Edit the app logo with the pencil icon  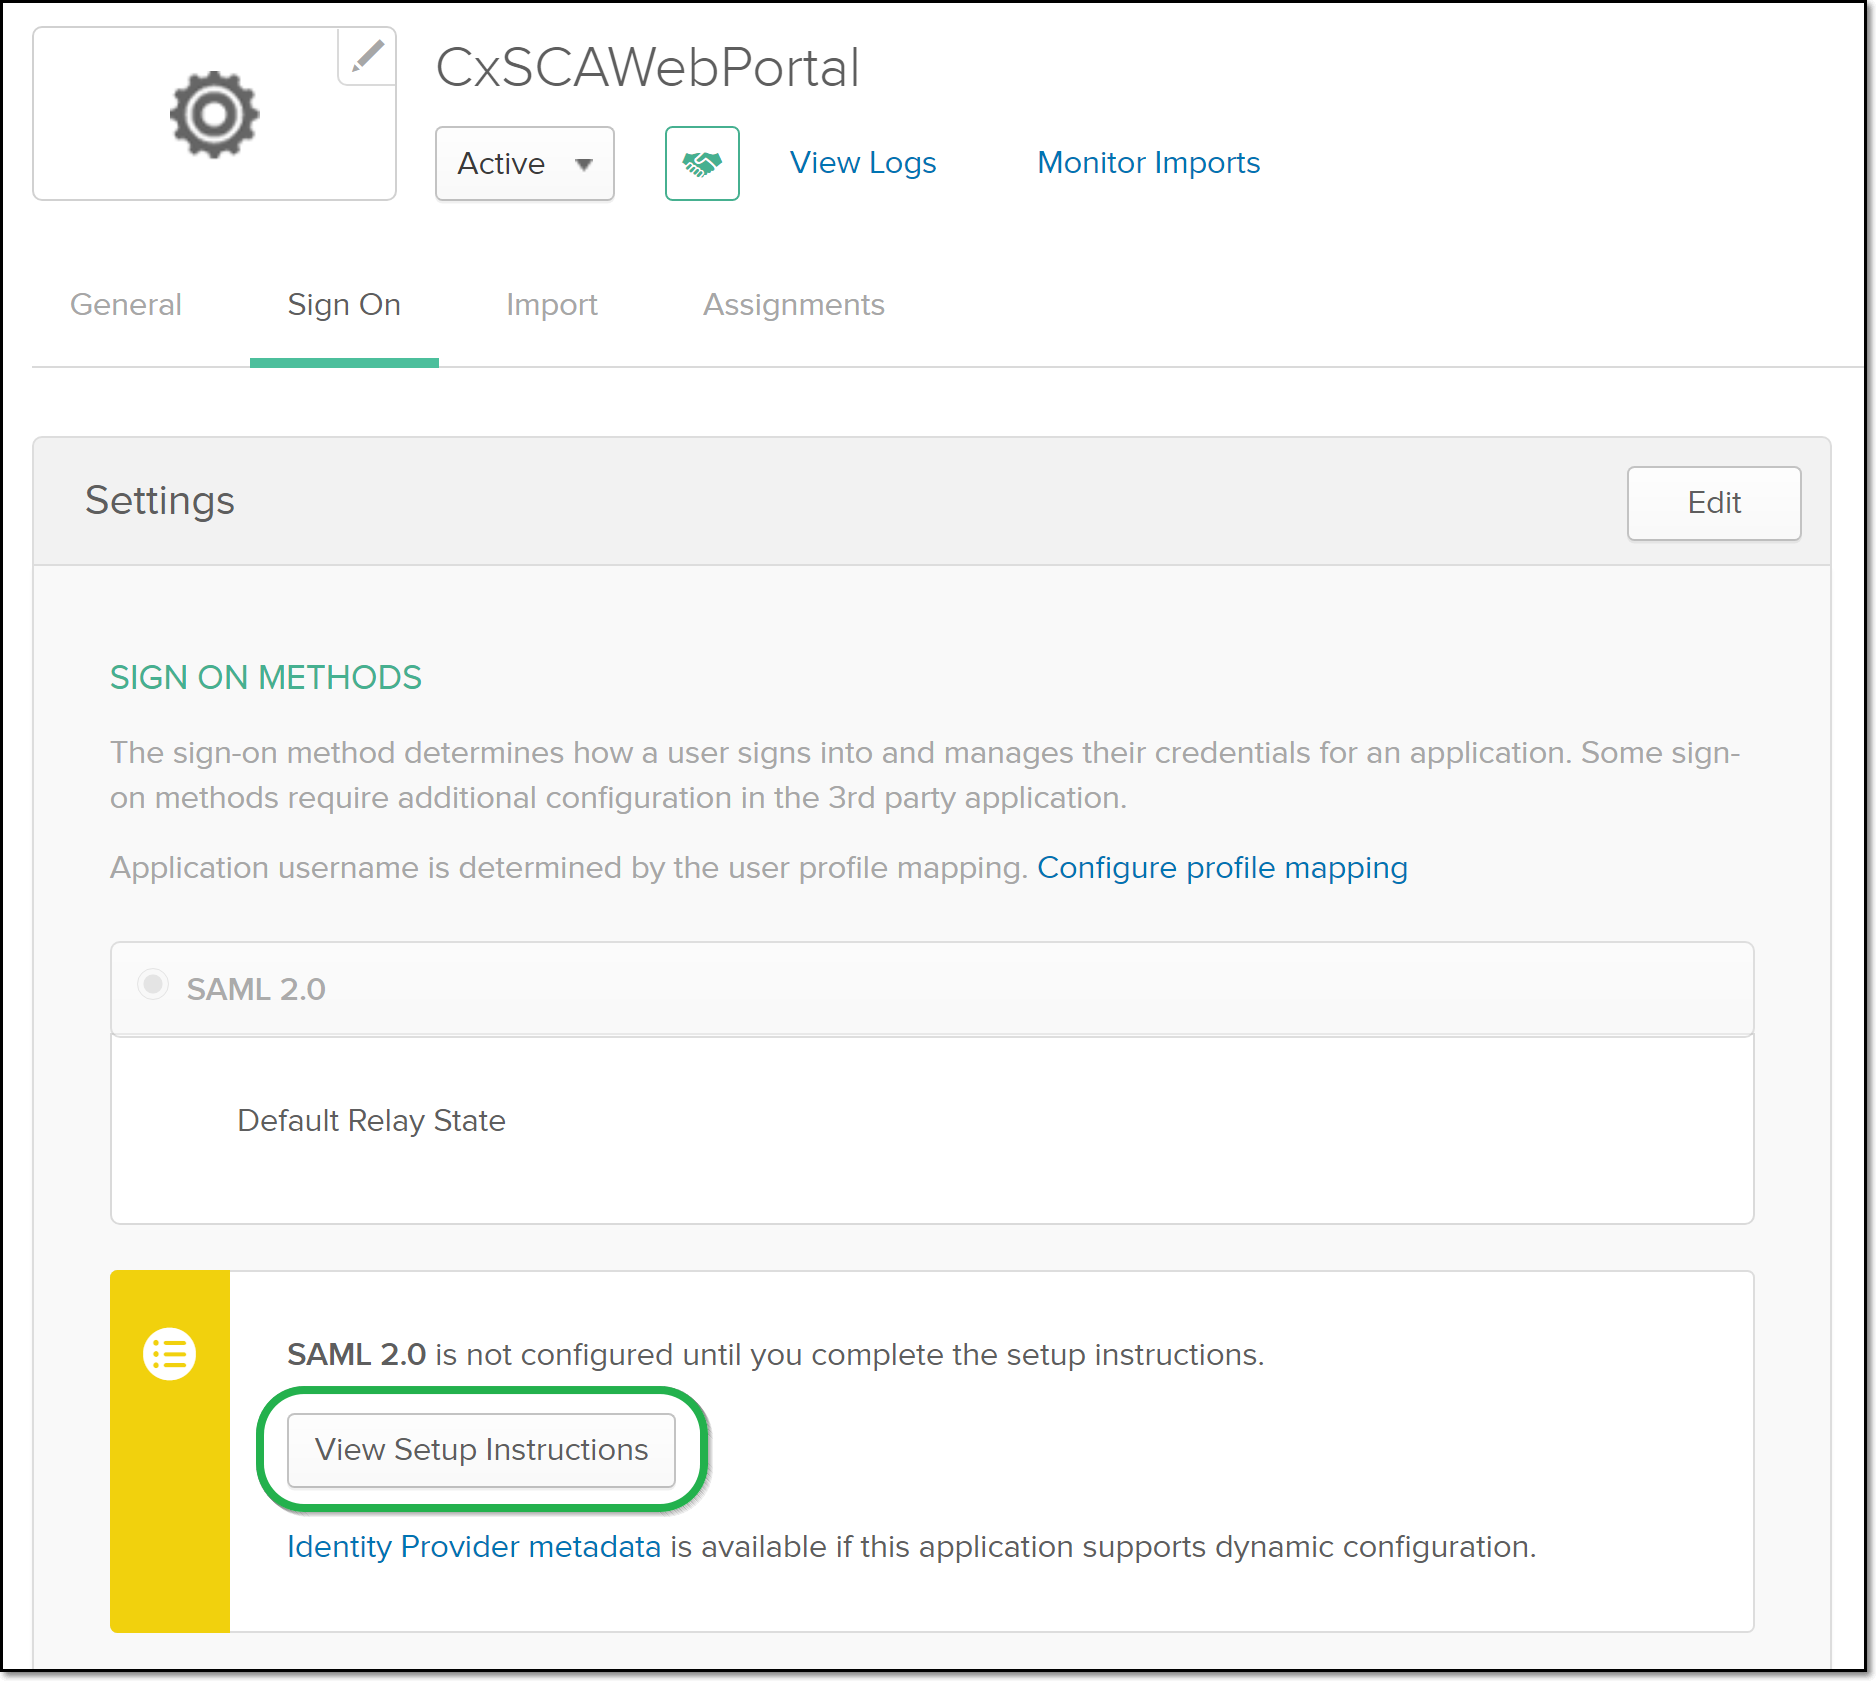367,56
